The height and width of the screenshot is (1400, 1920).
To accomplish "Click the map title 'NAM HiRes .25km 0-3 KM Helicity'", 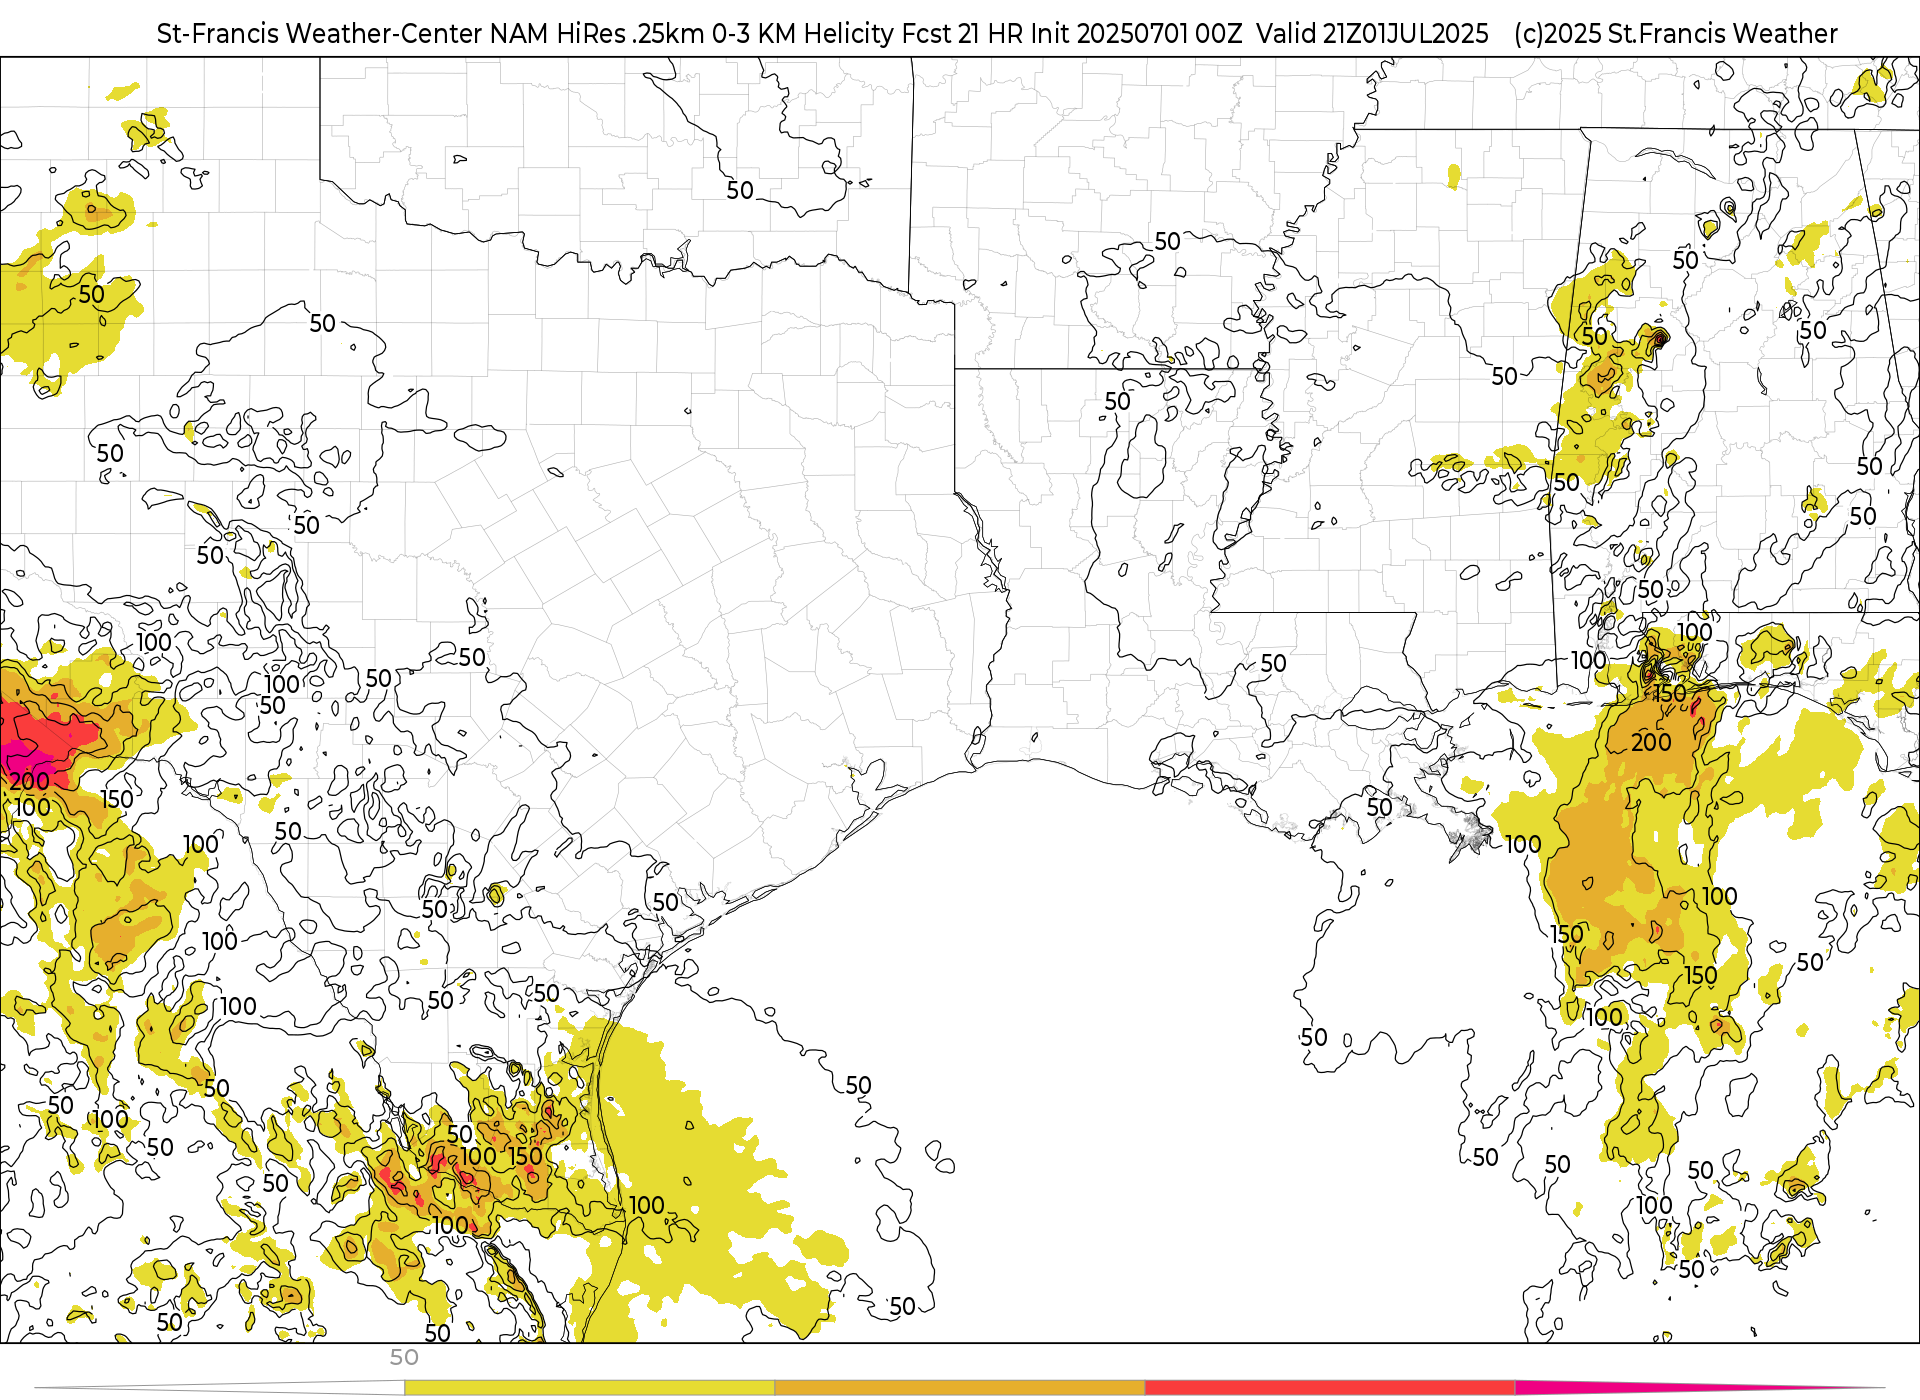I will pyautogui.click(x=691, y=34).
